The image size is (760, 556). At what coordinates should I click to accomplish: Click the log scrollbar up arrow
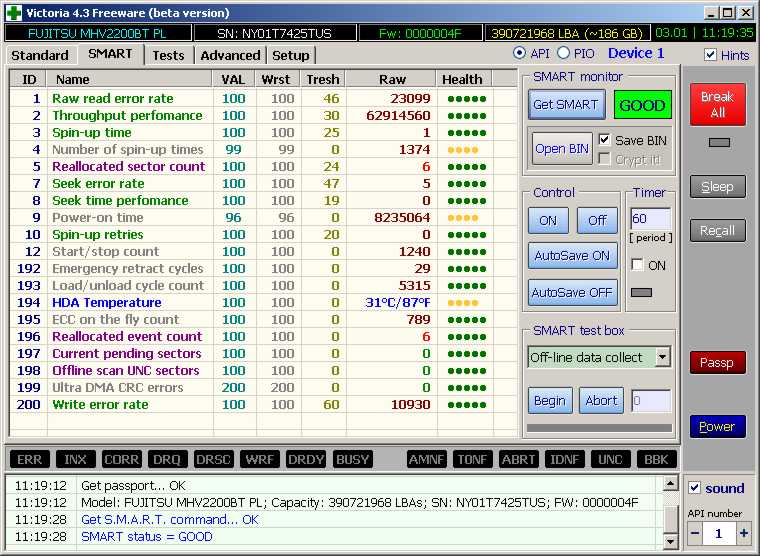tap(670, 483)
